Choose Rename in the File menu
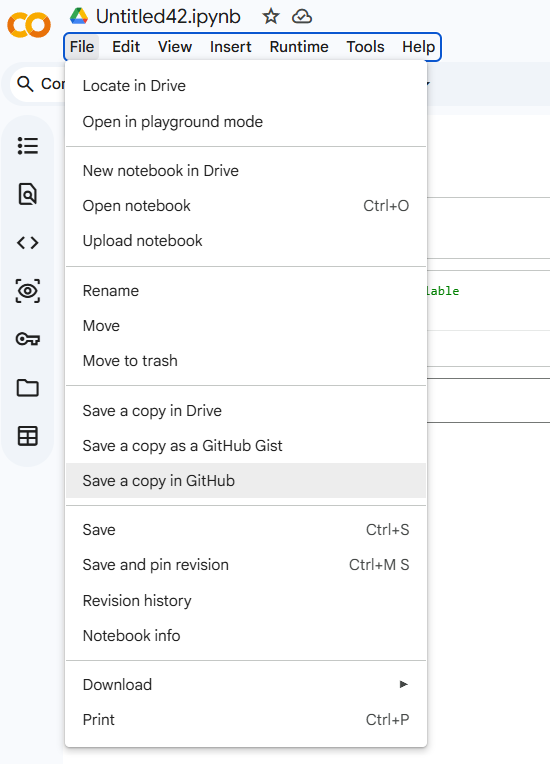 pos(246,291)
